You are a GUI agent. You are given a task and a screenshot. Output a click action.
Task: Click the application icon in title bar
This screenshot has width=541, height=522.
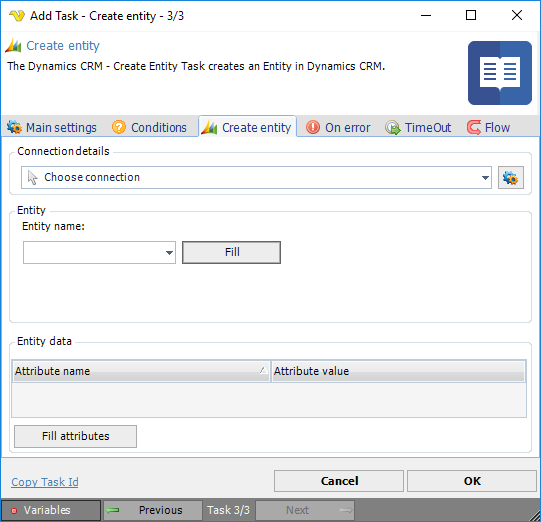pyautogui.click(x=17, y=16)
